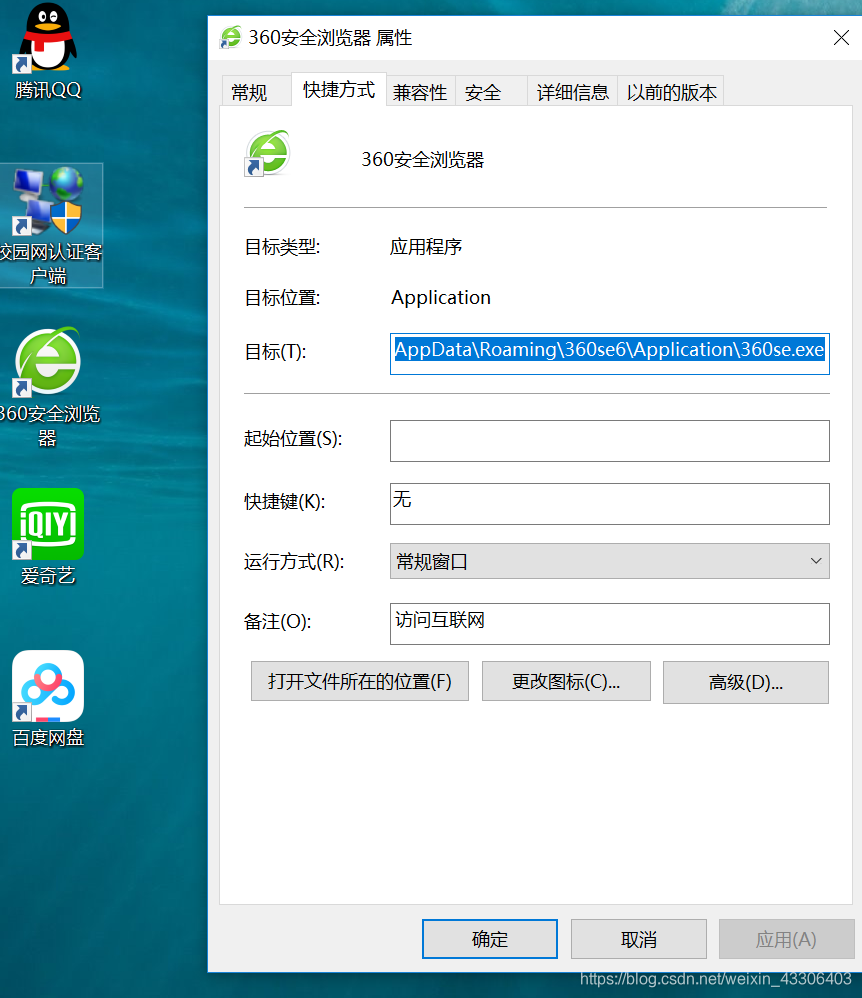The width and height of the screenshot is (862, 998).
Task: Click the 快捷键(K) field showing 无
Action: click(609, 503)
